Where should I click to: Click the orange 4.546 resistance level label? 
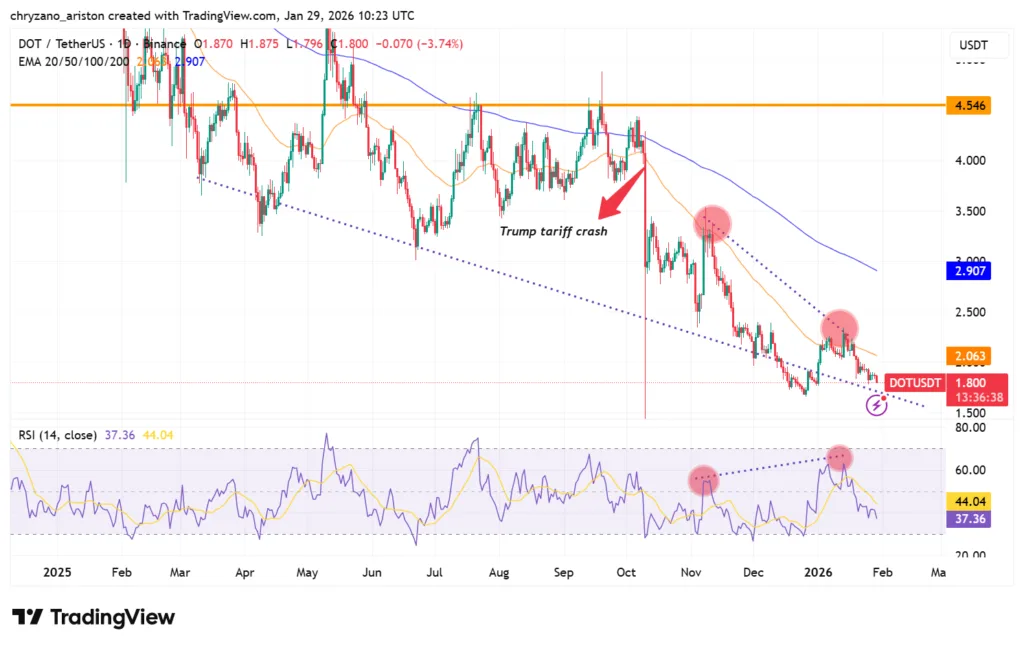point(968,105)
